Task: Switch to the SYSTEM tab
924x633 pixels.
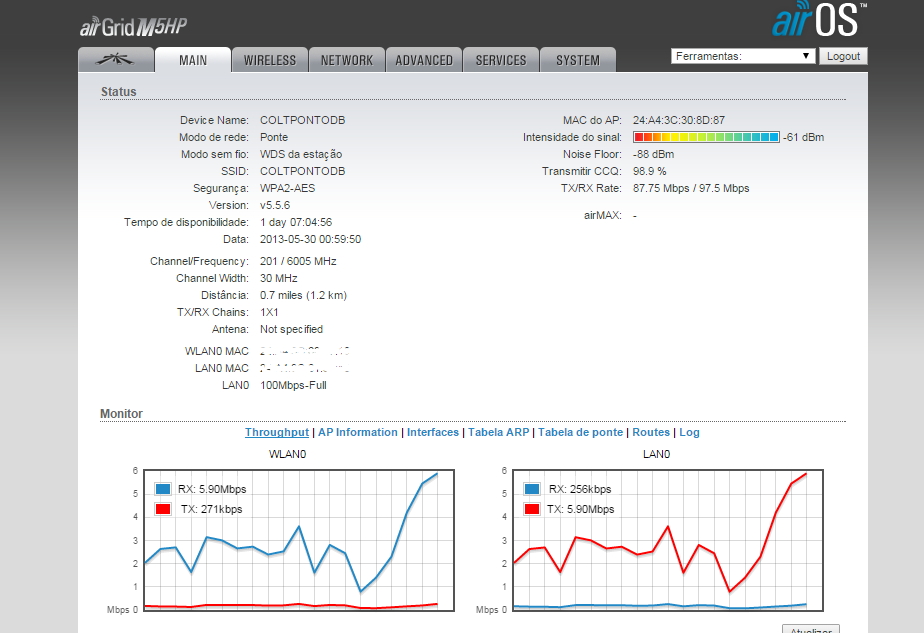Action: click(578, 60)
